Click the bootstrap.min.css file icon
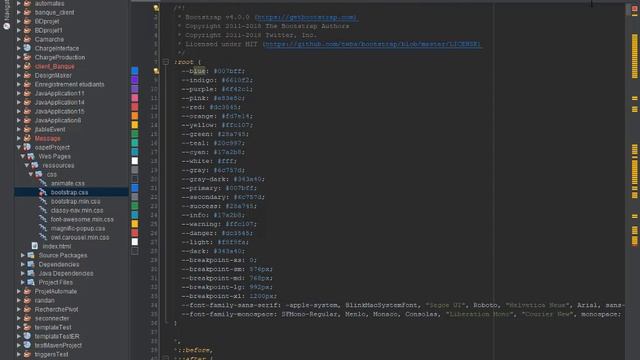640x360 pixels. click(43, 201)
